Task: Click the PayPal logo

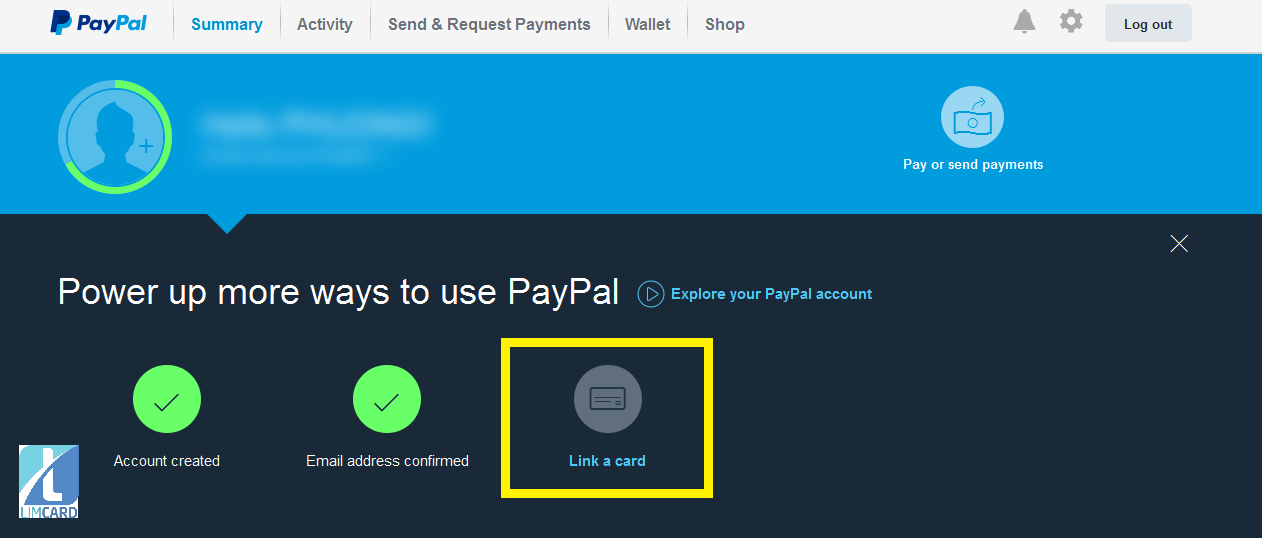Action: click(x=98, y=22)
